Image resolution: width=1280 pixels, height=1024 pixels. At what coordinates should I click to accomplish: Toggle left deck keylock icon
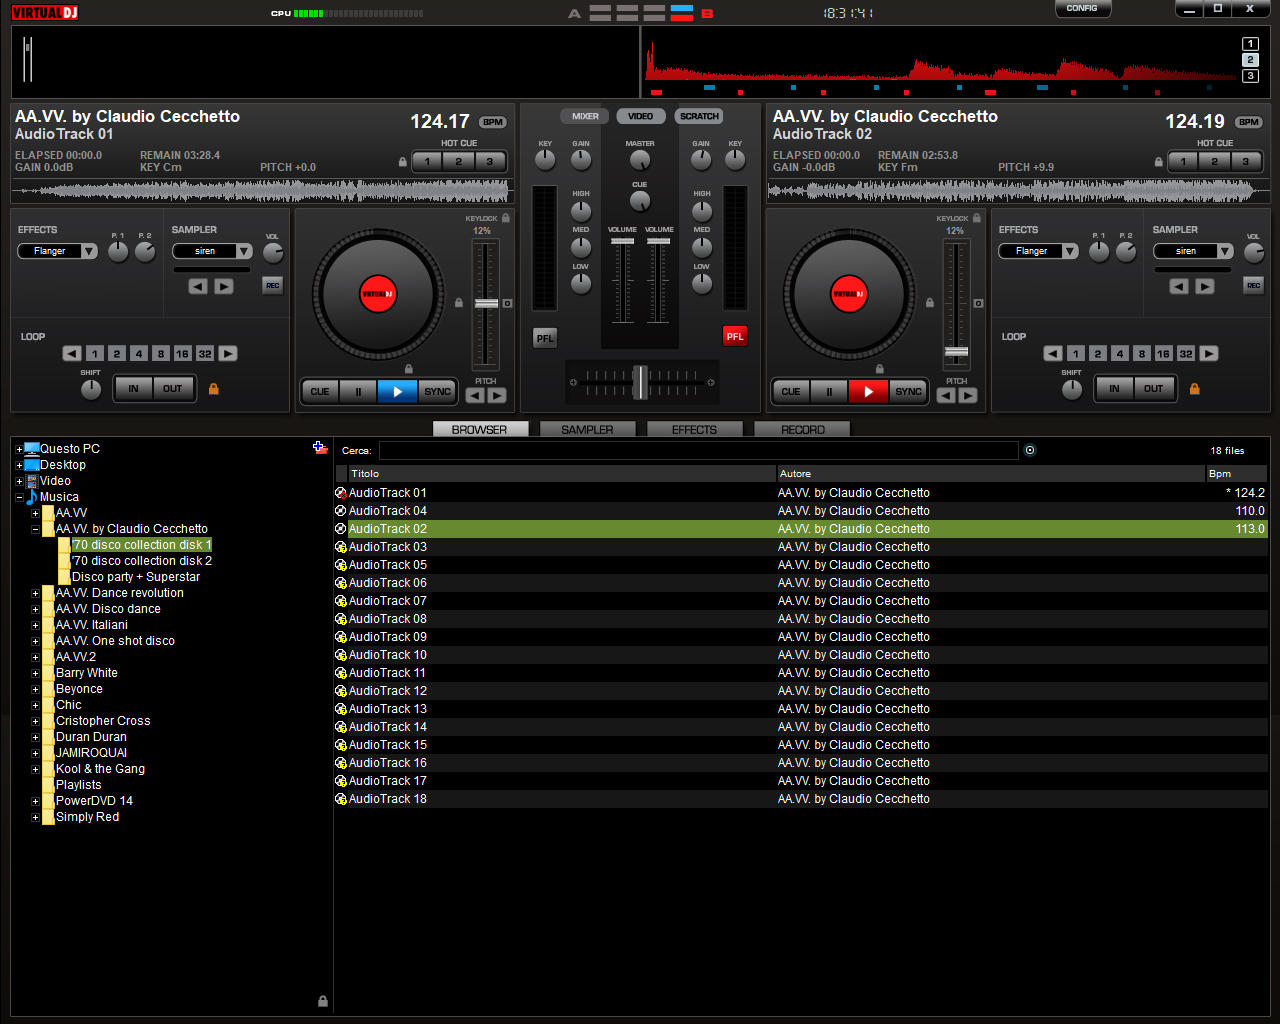tap(506, 218)
